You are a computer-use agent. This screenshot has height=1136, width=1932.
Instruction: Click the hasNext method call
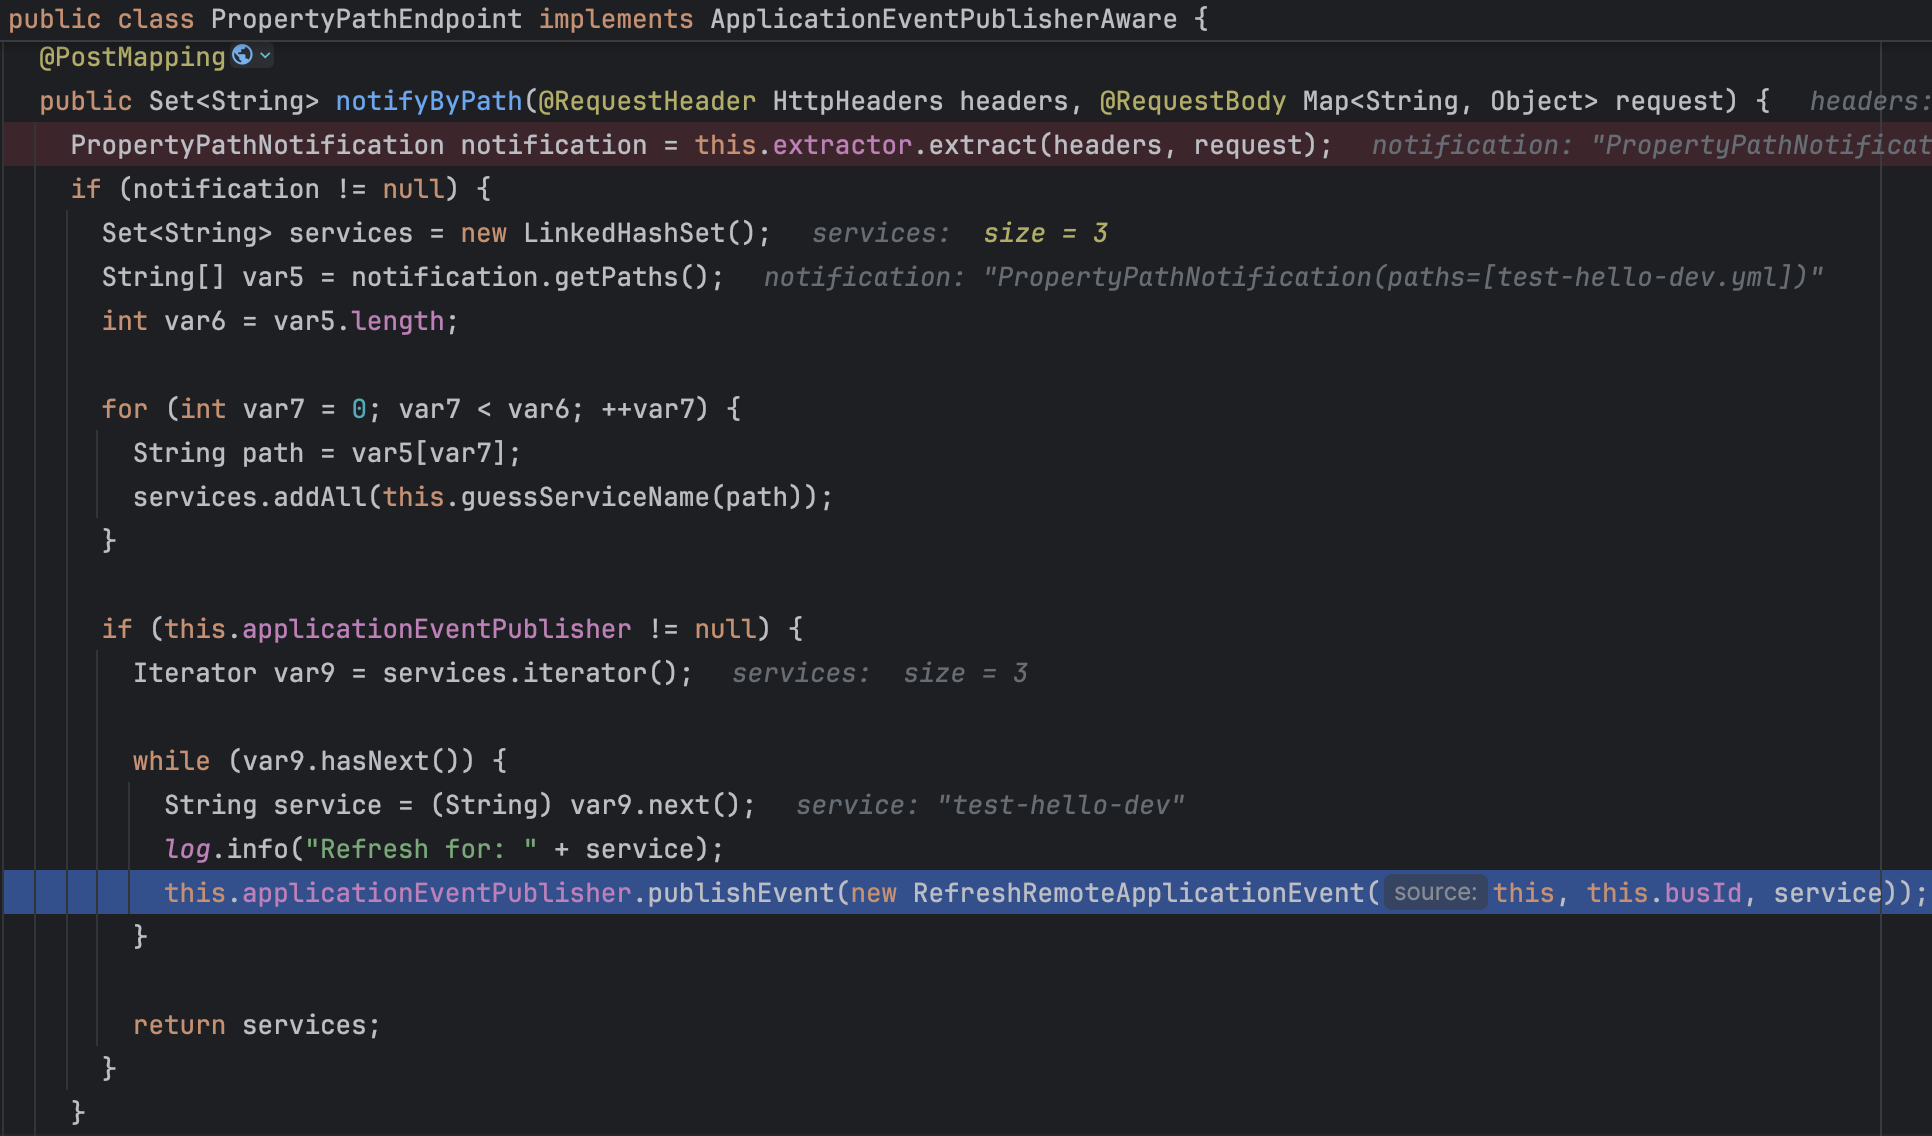(374, 761)
